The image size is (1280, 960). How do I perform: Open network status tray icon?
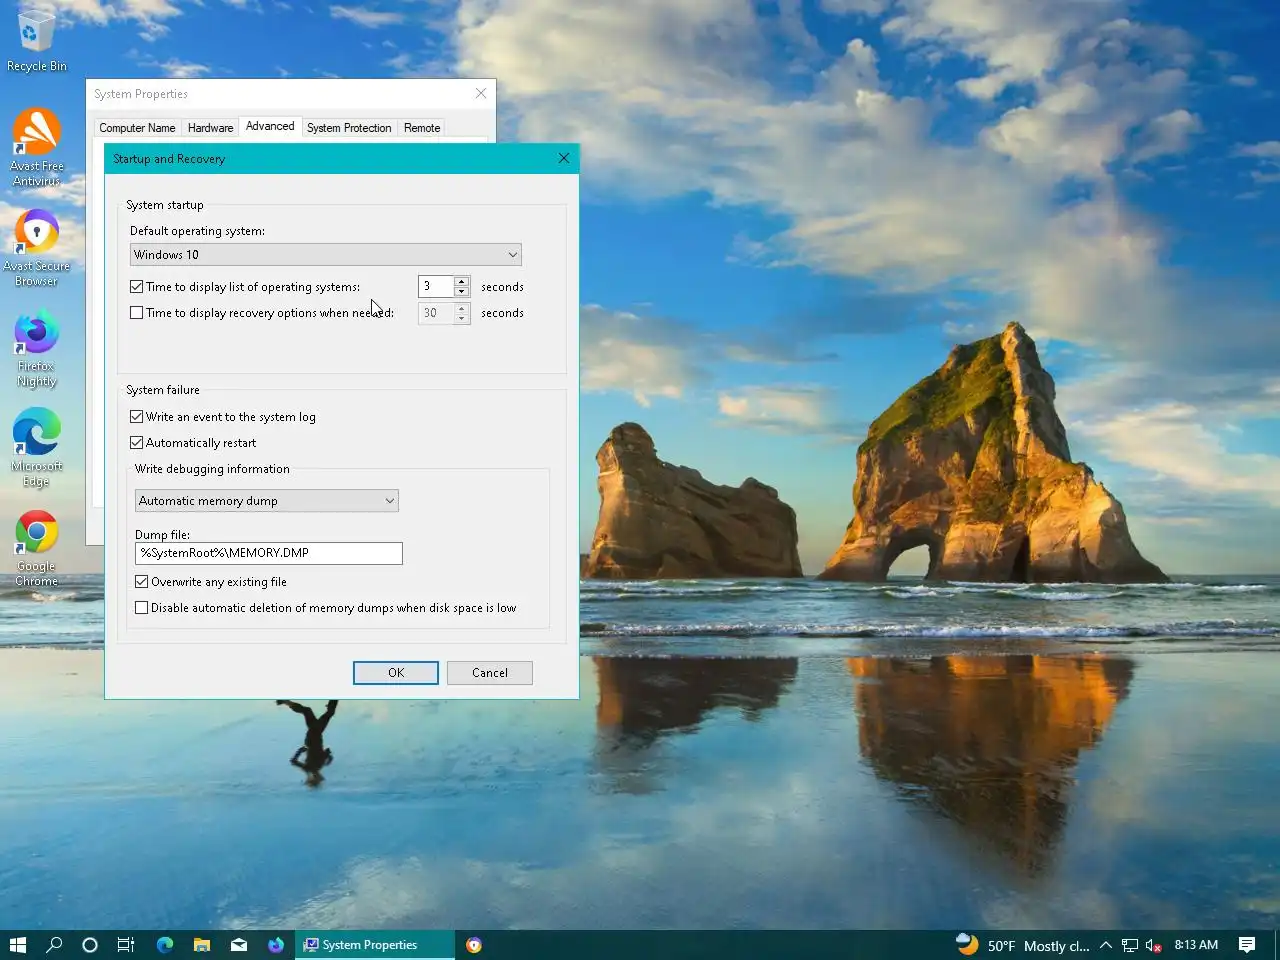(x=1130, y=945)
